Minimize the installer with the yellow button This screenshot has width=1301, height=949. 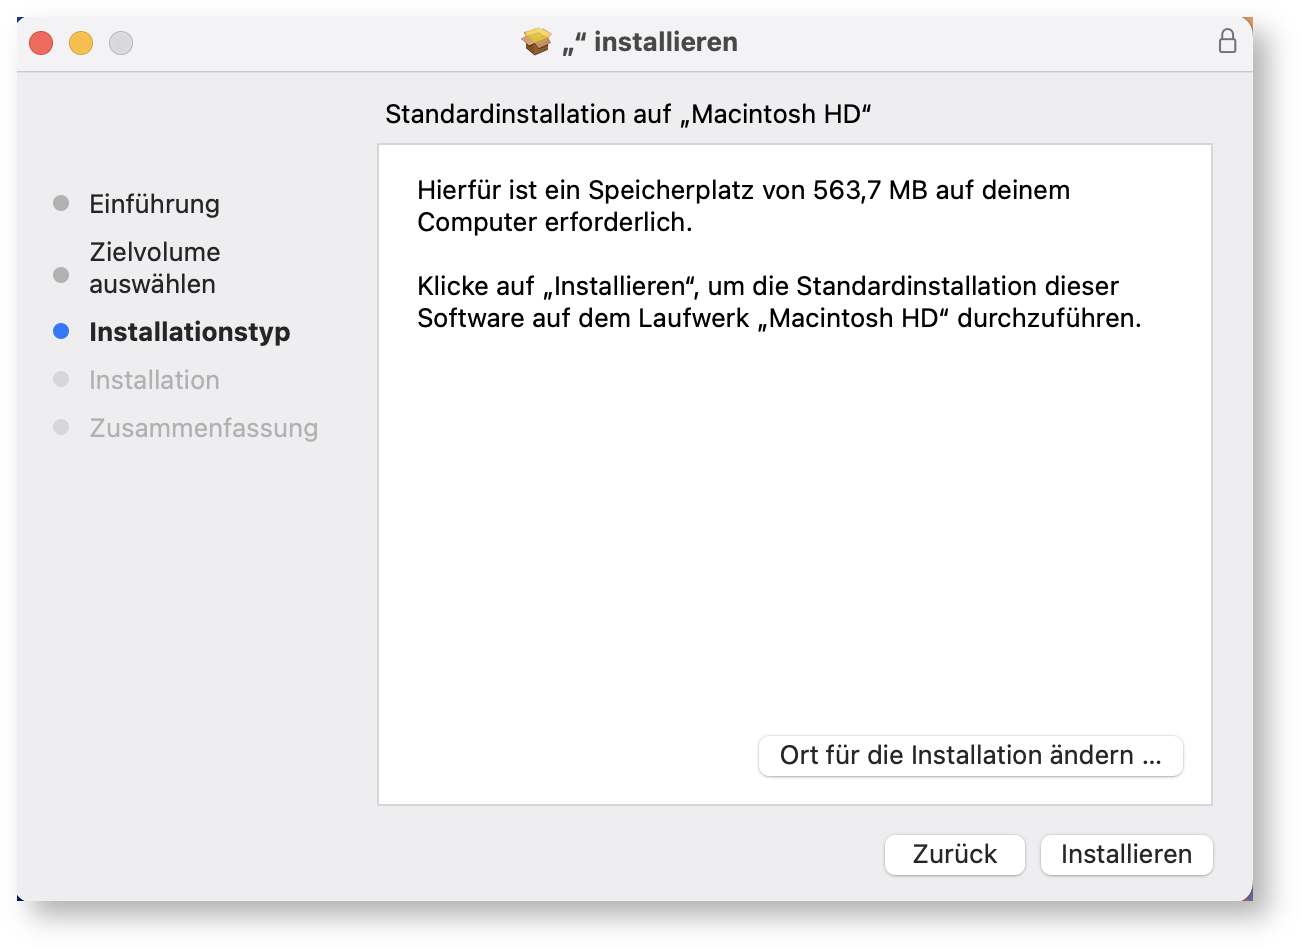point(81,43)
